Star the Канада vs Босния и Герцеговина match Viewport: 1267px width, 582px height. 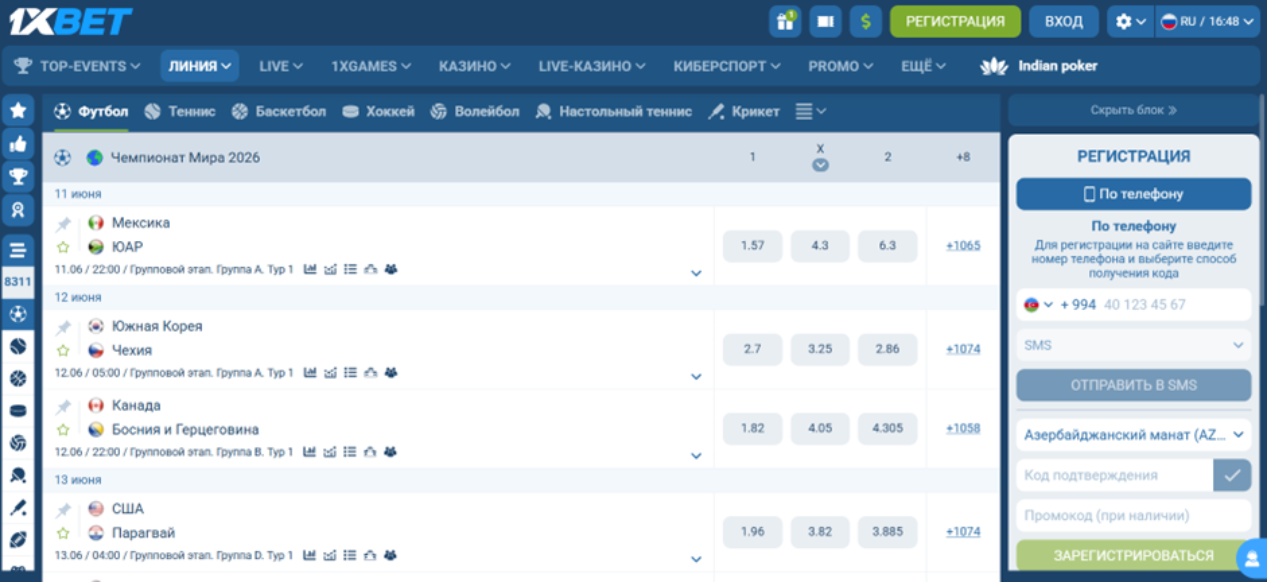63,429
